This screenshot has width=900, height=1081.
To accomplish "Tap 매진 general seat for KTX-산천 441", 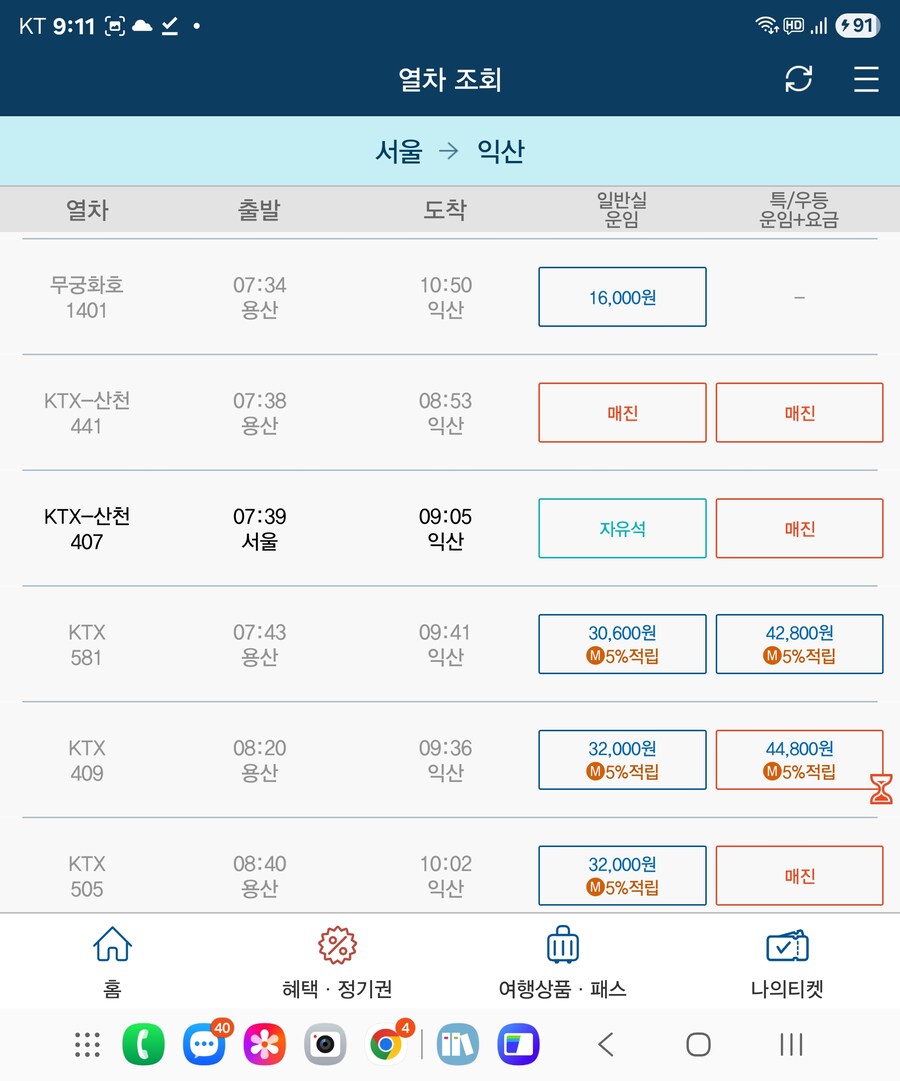I will coord(622,413).
